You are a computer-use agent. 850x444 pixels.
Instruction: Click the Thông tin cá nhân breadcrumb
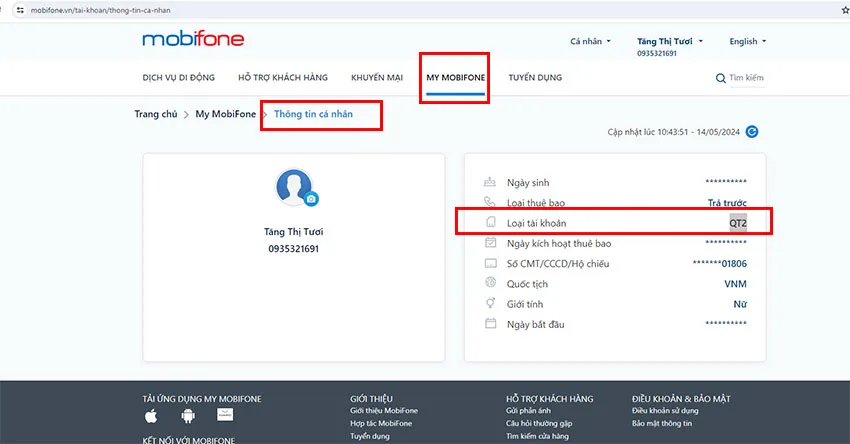(x=313, y=114)
